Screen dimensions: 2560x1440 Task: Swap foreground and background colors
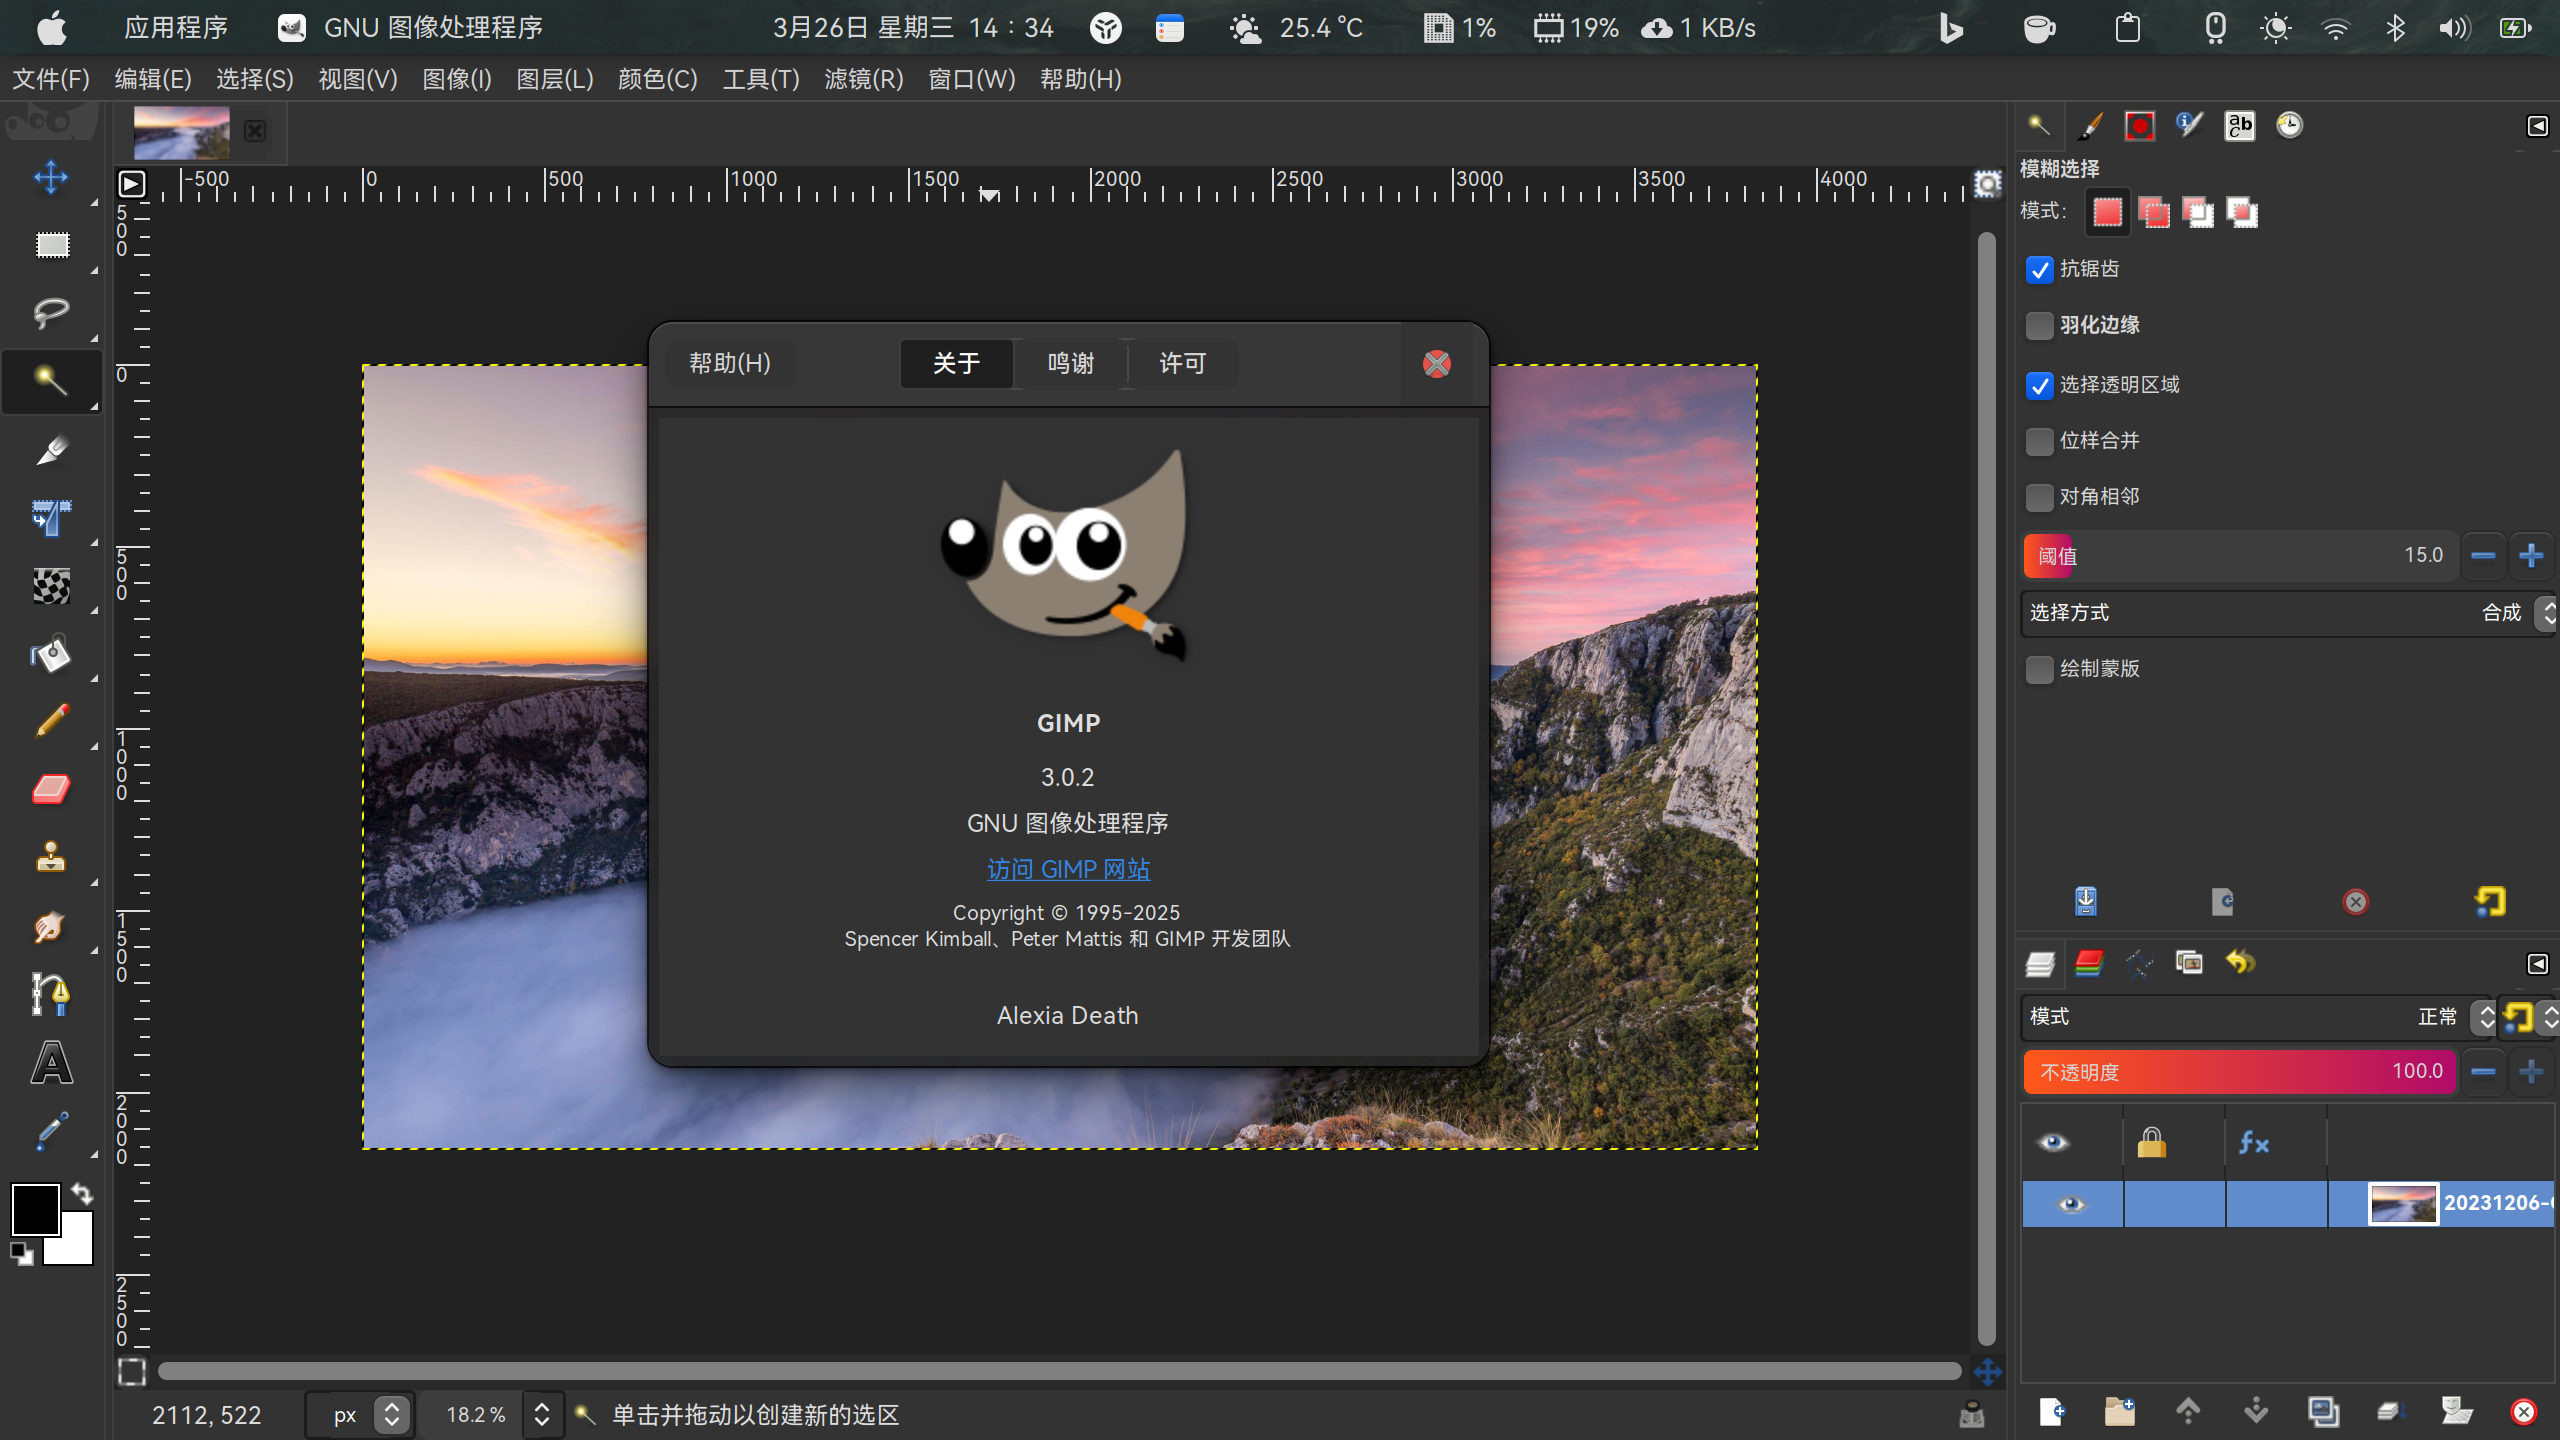pos(82,1193)
